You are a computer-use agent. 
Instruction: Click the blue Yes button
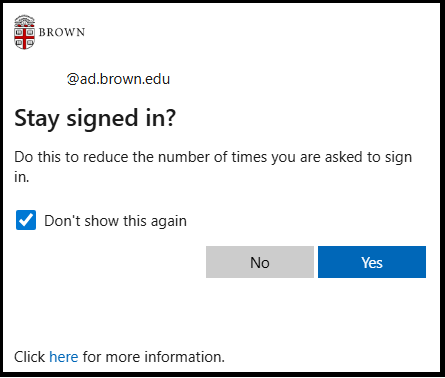(x=372, y=262)
